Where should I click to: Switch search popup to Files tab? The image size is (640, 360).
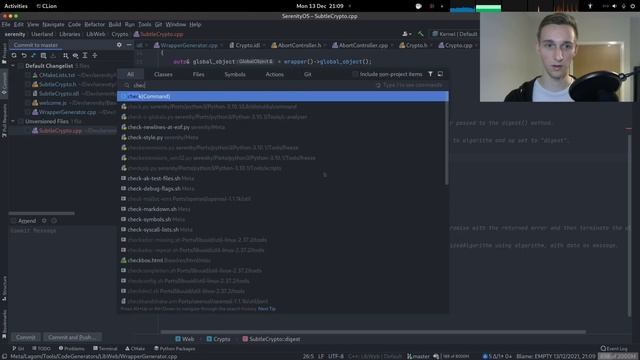point(199,74)
